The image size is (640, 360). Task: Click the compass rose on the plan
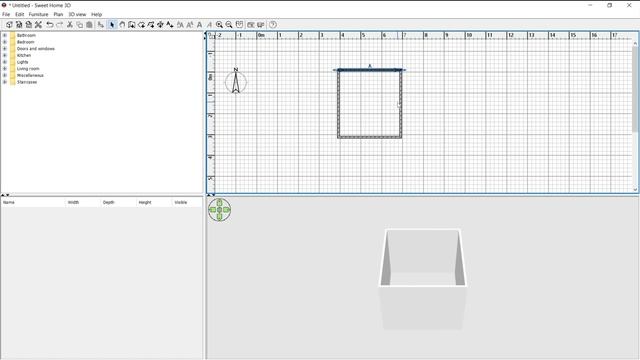pyautogui.click(x=236, y=82)
